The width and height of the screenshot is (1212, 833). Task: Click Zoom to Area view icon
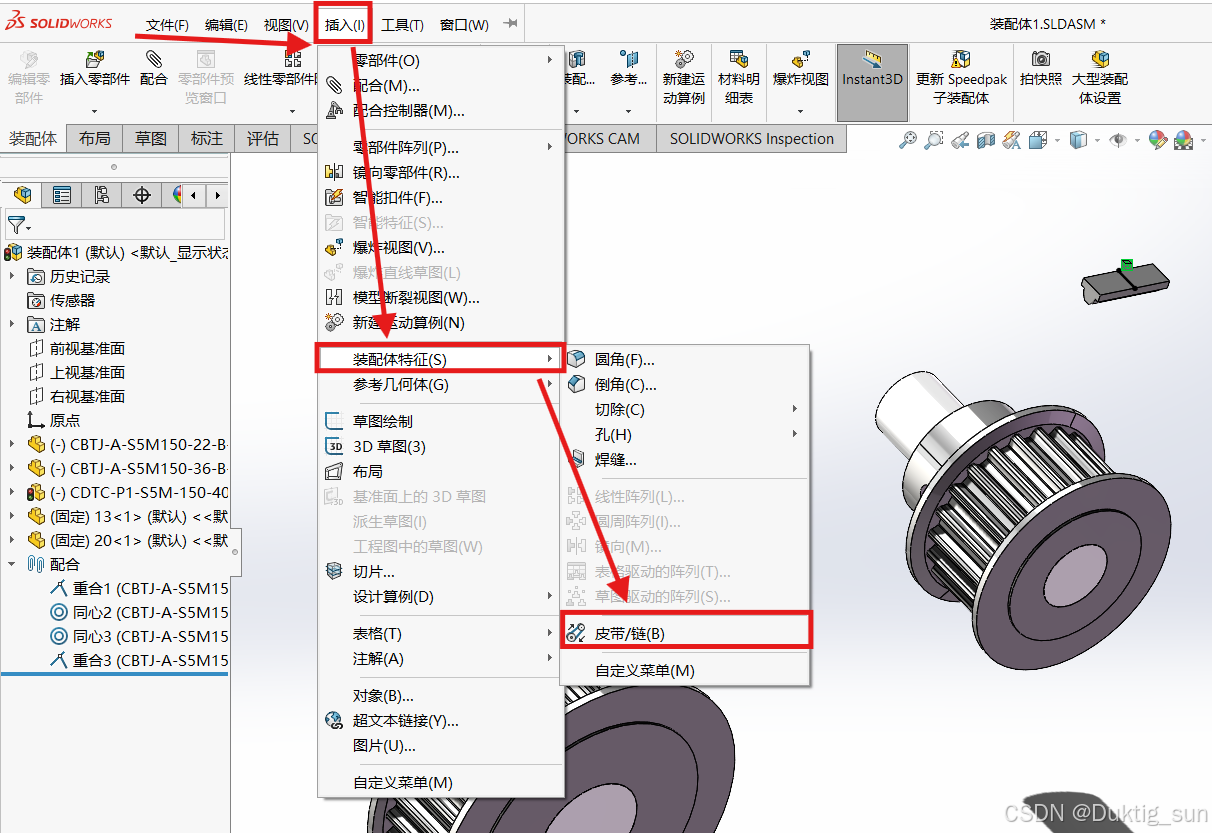pos(933,141)
